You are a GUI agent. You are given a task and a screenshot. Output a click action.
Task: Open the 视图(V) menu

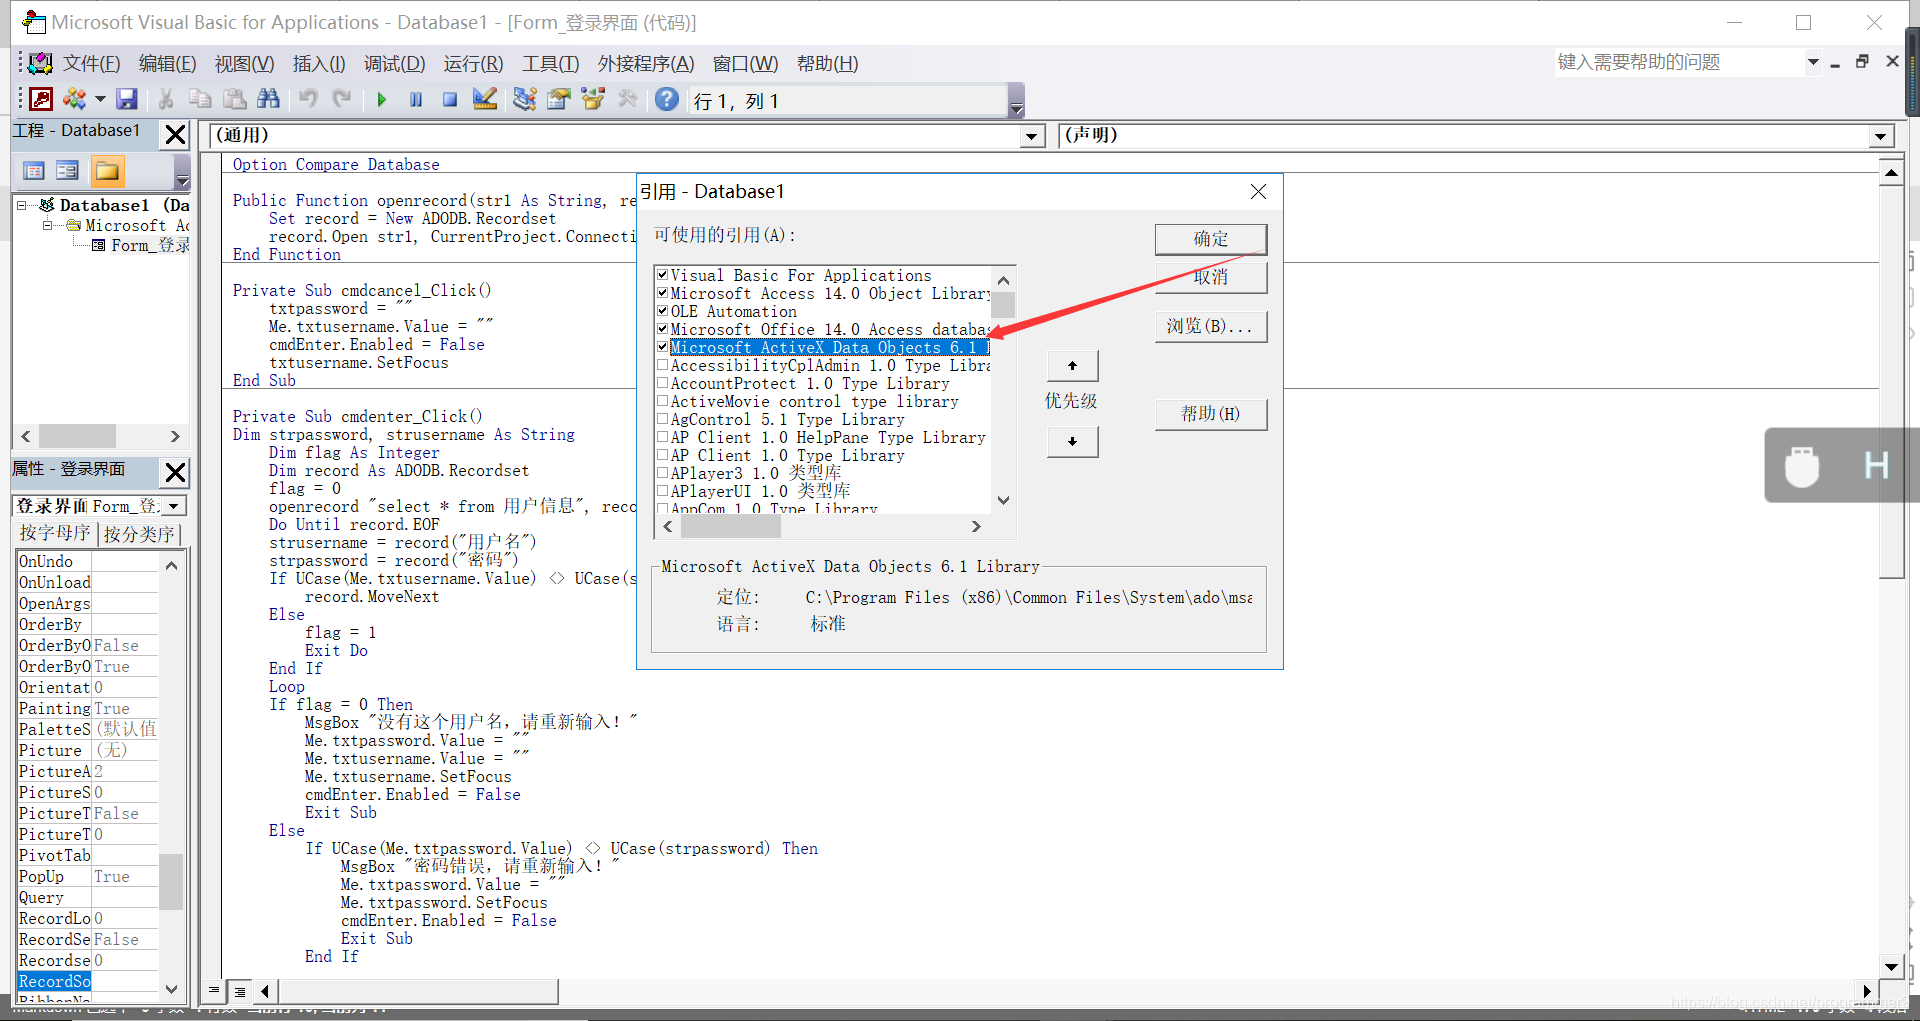pyautogui.click(x=244, y=64)
